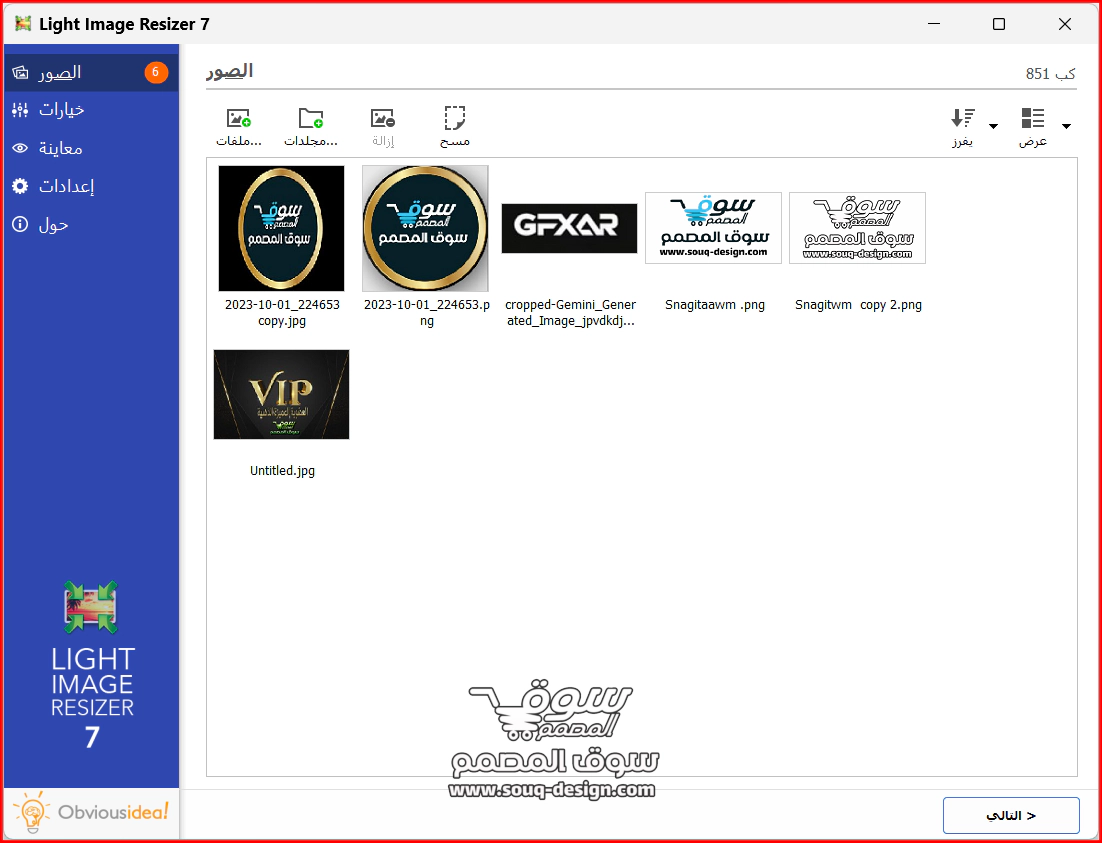1102x843 pixels.
Task: Click the الصور page heading
Action: tap(229, 71)
